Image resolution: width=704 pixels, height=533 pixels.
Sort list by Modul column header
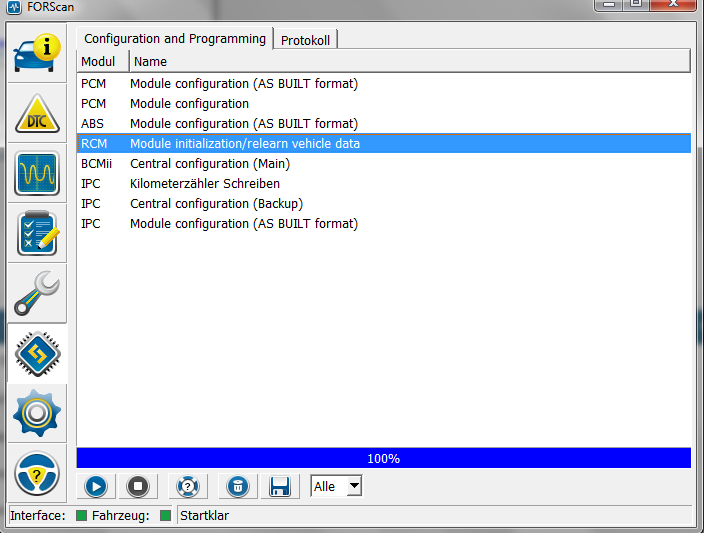click(101, 62)
